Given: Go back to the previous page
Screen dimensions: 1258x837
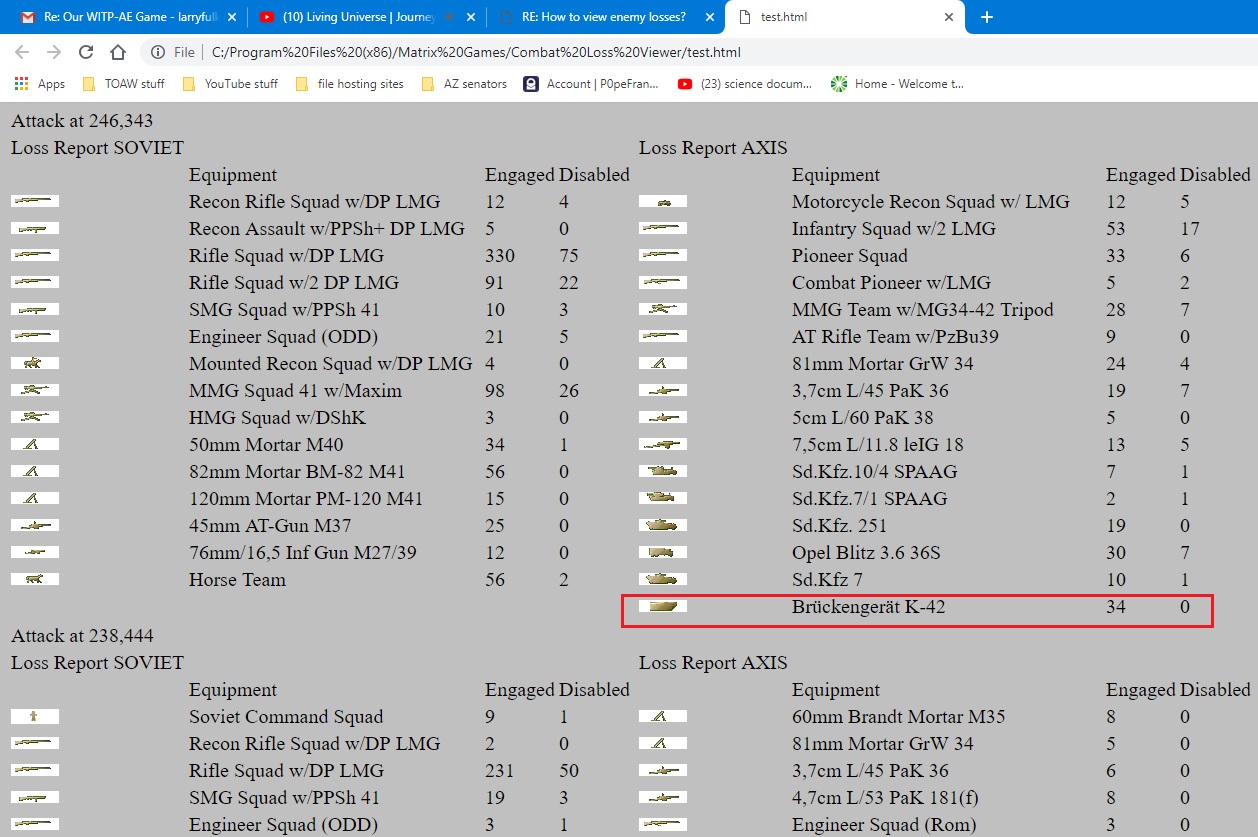Looking at the screenshot, I should (x=22, y=52).
